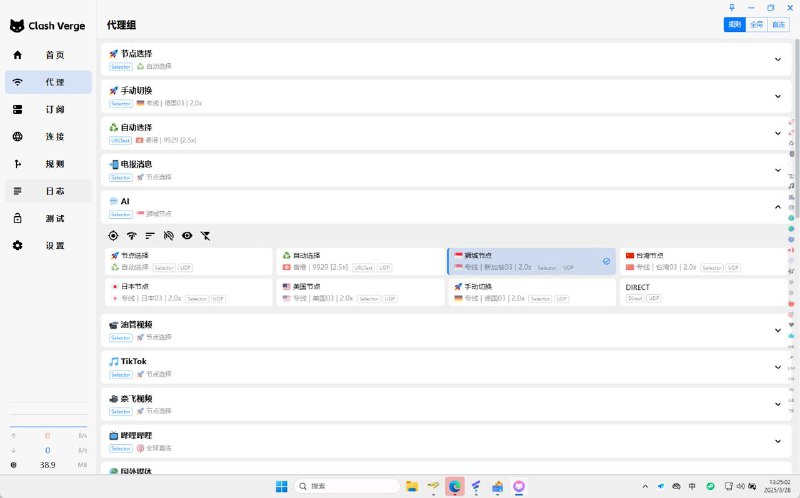Collapse the AI proxy group

coord(777,207)
